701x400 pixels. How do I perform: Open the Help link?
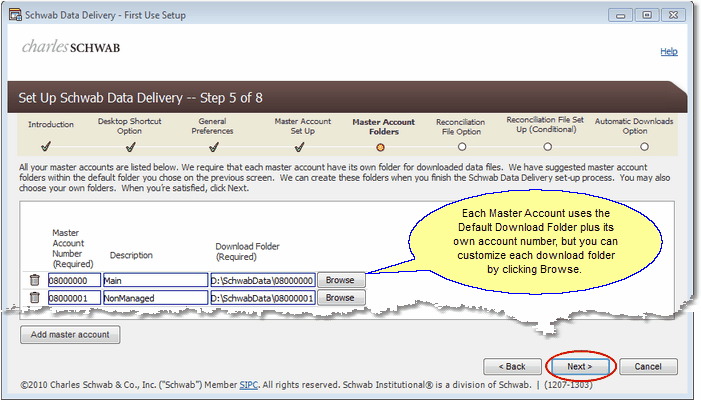669,51
